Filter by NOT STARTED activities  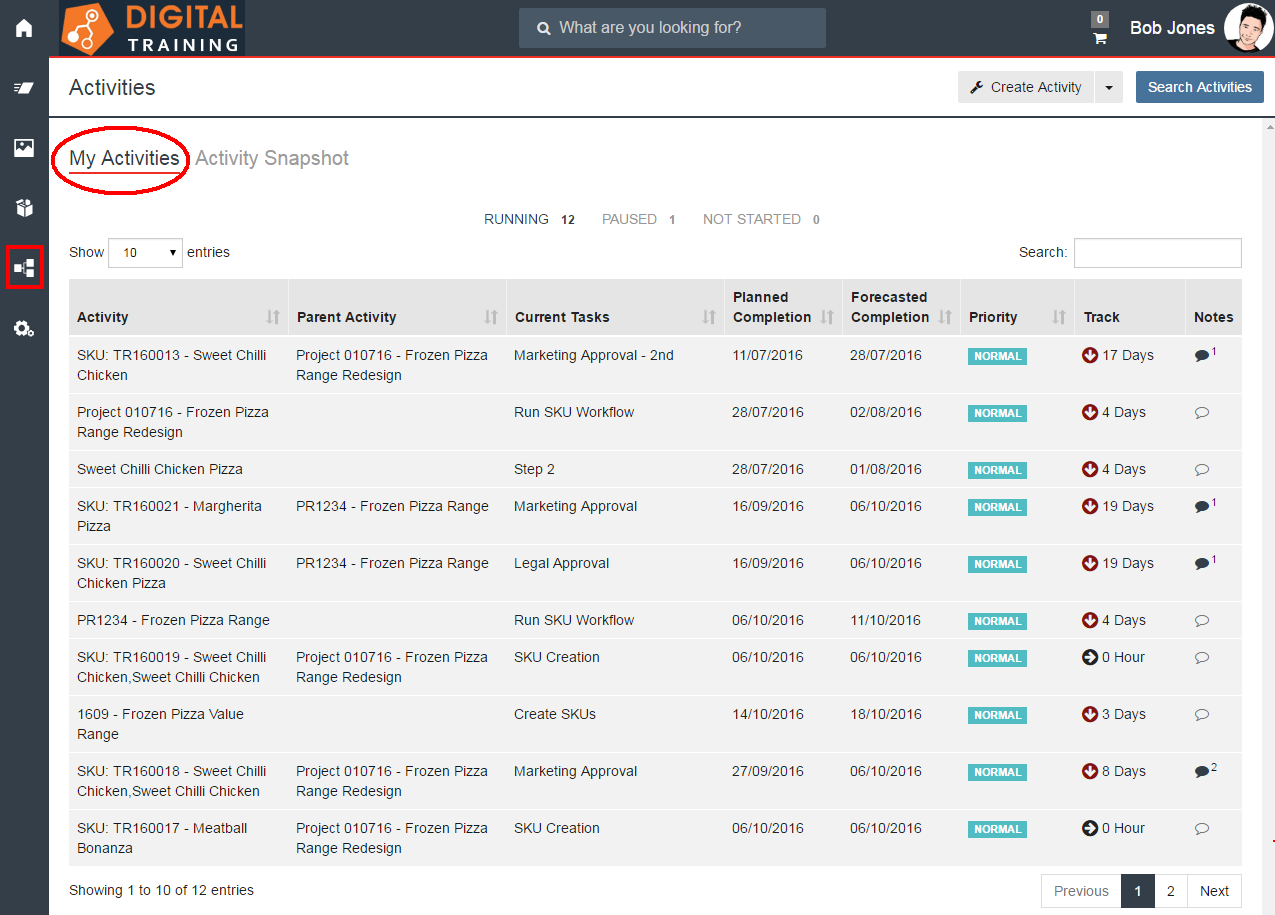point(760,219)
